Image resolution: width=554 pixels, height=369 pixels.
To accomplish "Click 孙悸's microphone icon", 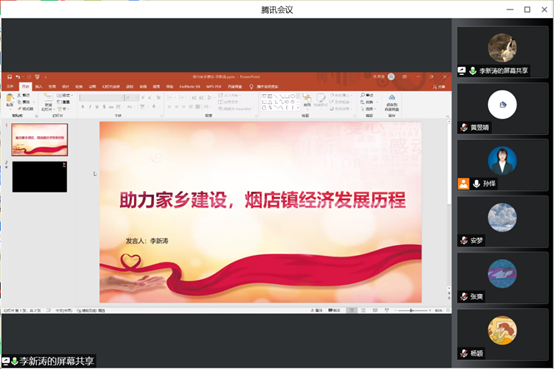I will coord(476,184).
